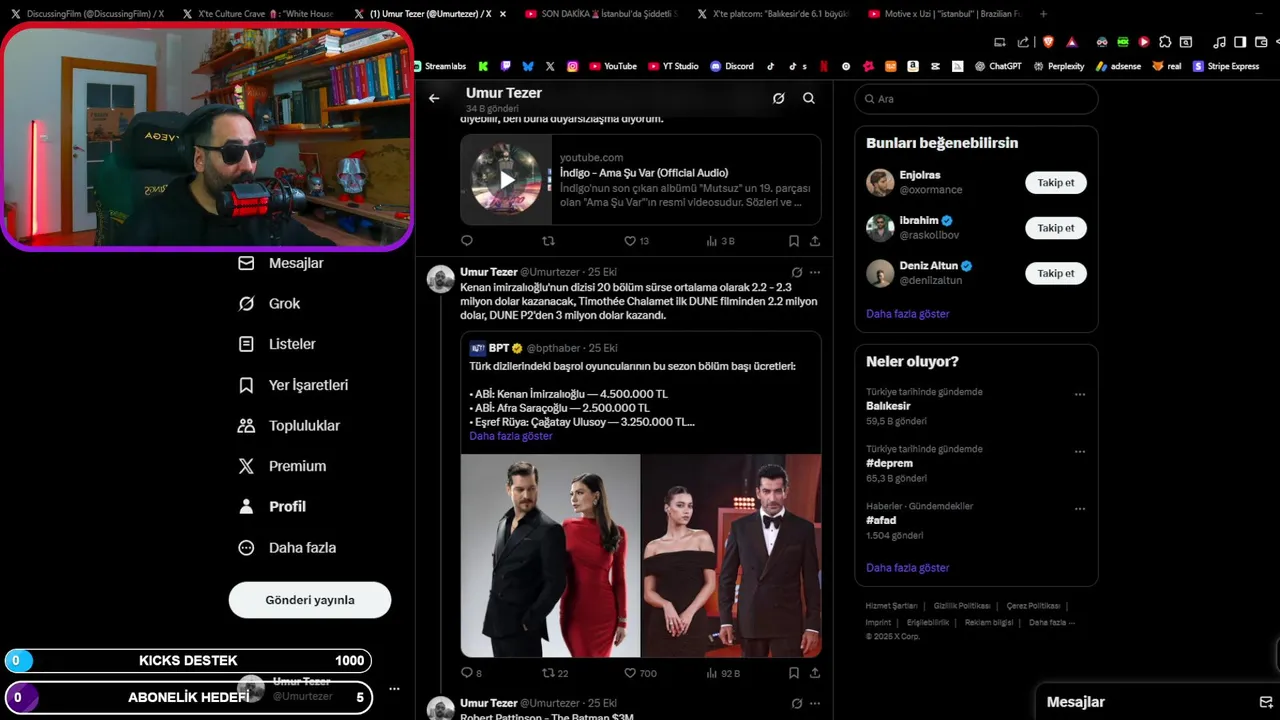Screen dimensions: 1280x720
Task: Reply to the İndigo post with 13 likes
Action: [467, 241]
